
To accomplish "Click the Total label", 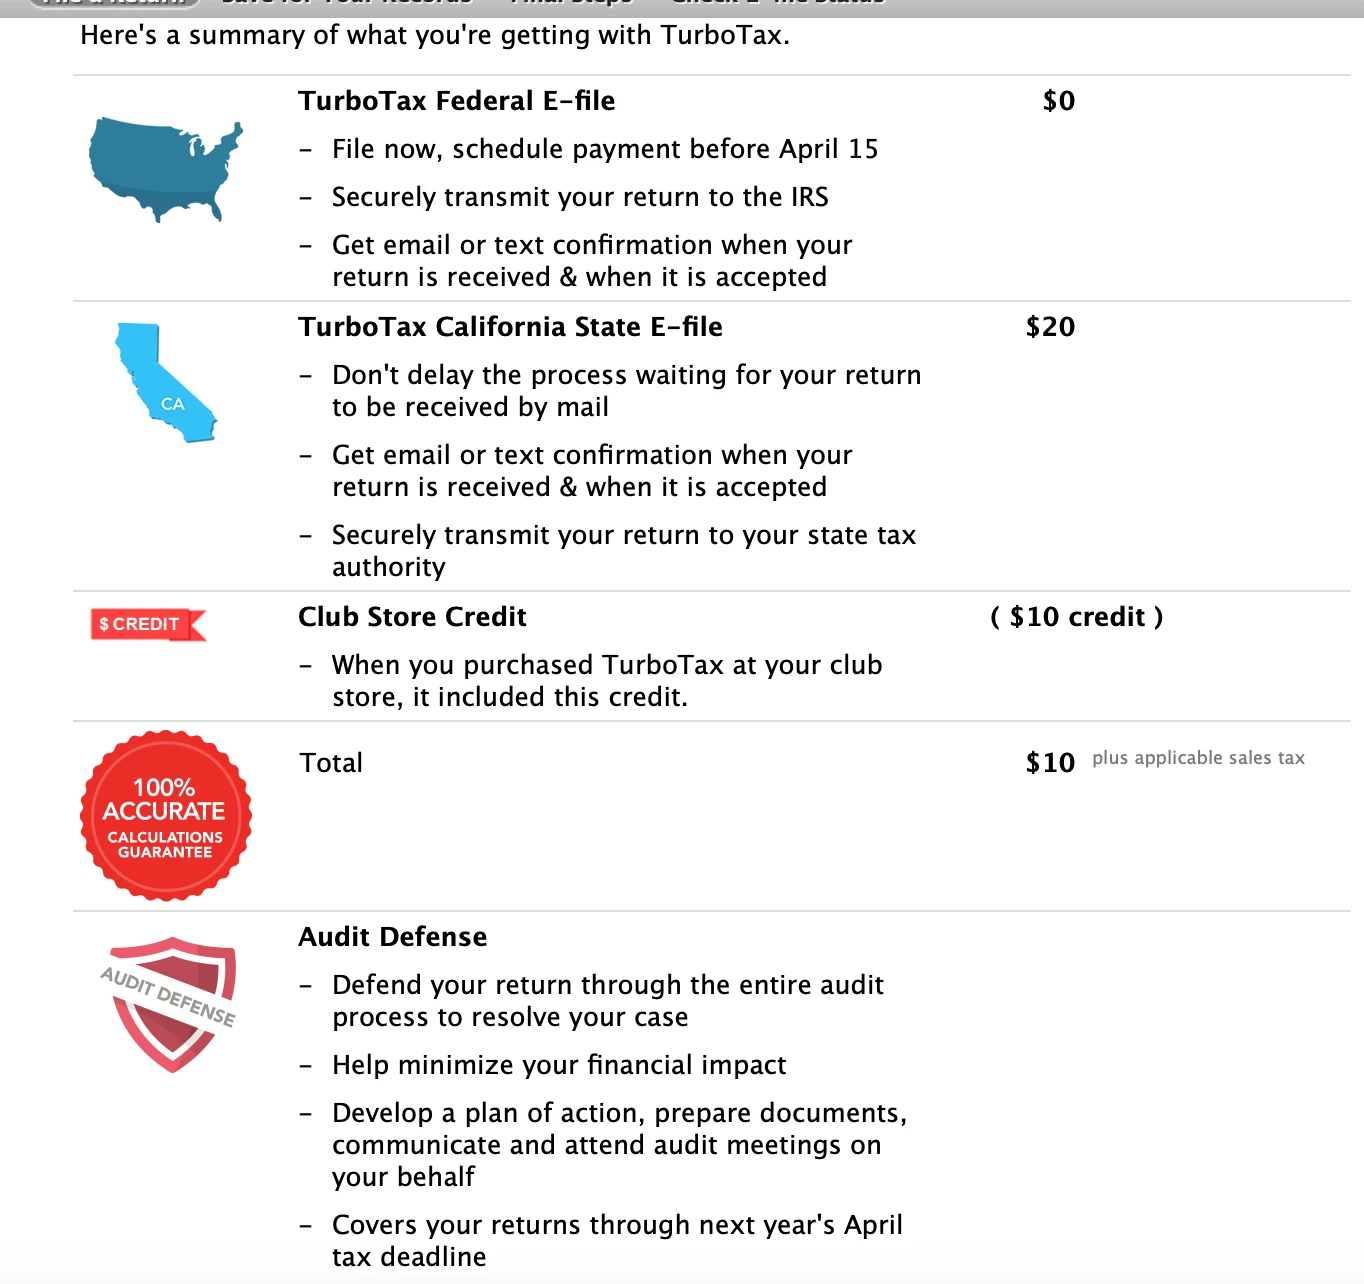I will (331, 763).
